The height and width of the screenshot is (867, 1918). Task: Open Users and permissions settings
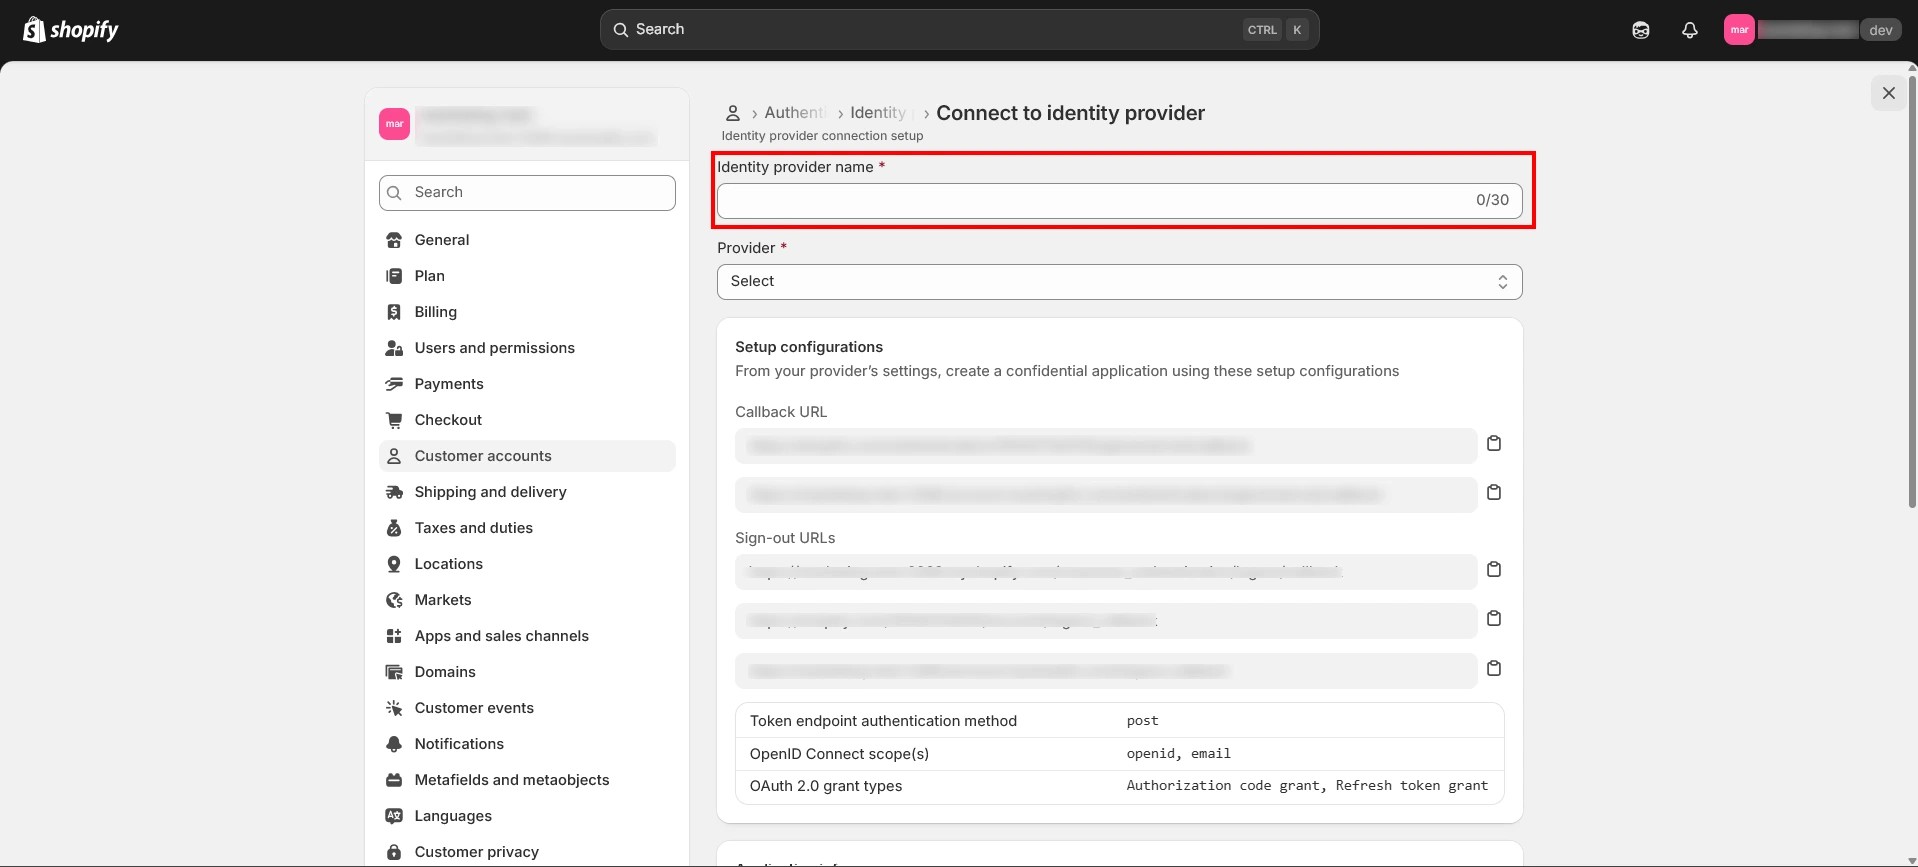[494, 348]
